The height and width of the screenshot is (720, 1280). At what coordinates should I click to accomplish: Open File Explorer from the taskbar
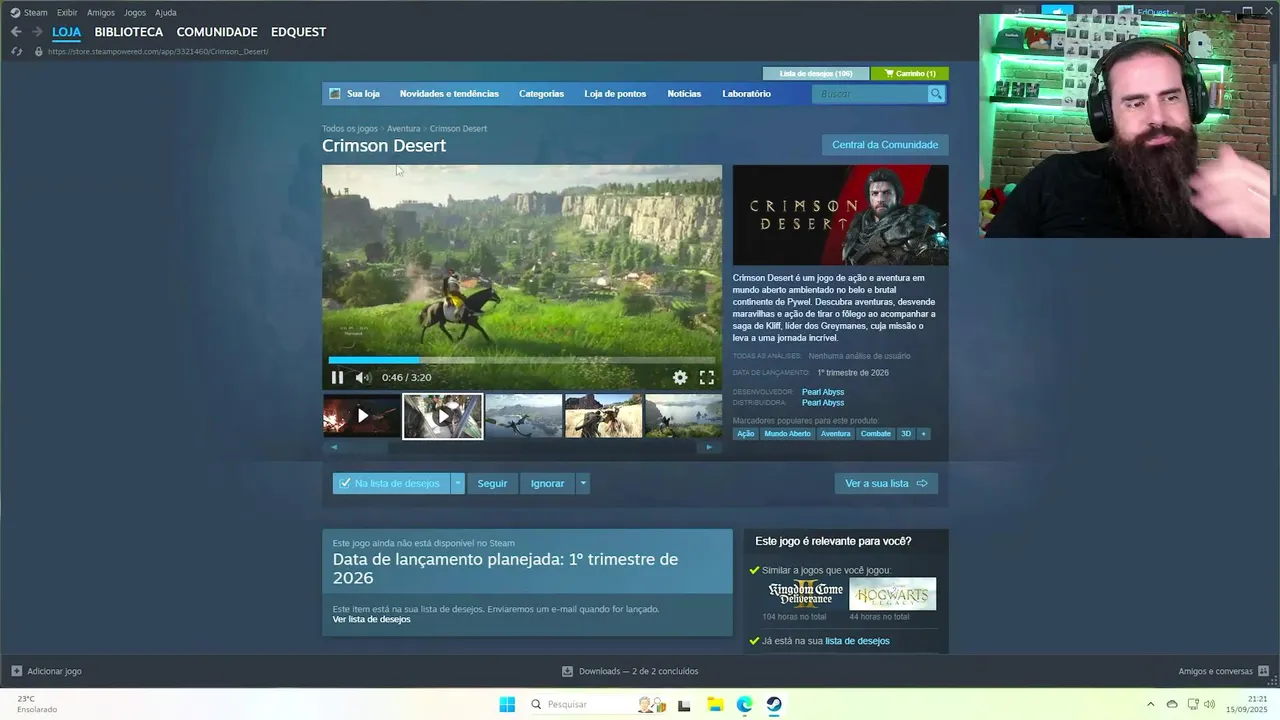[715, 704]
